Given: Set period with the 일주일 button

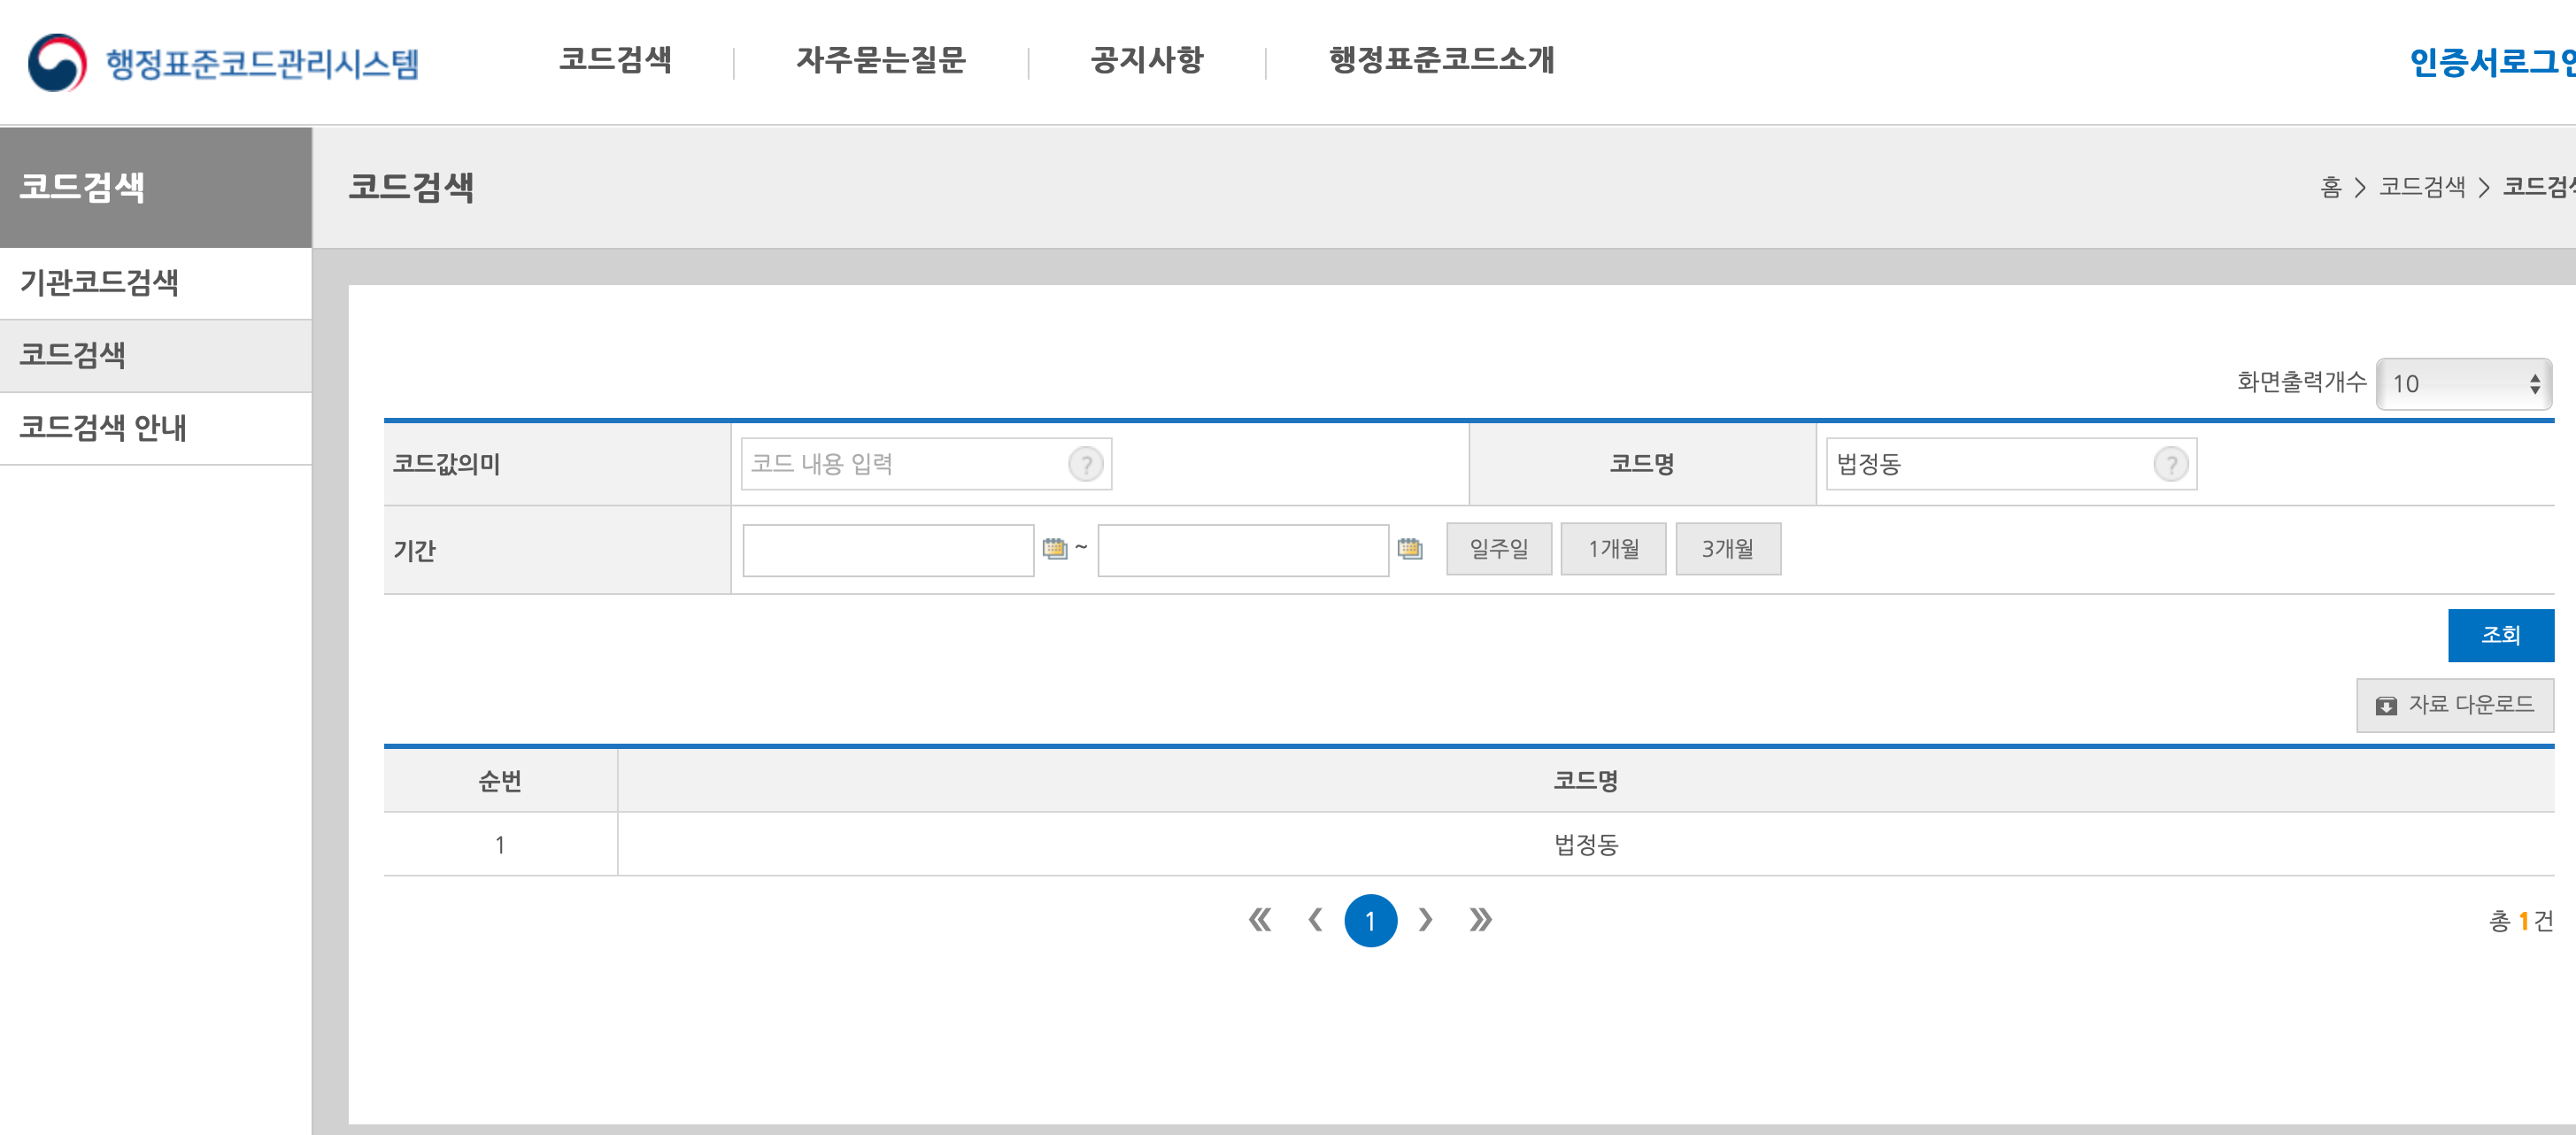Looking at the screenshot, I should [1498, 549].
